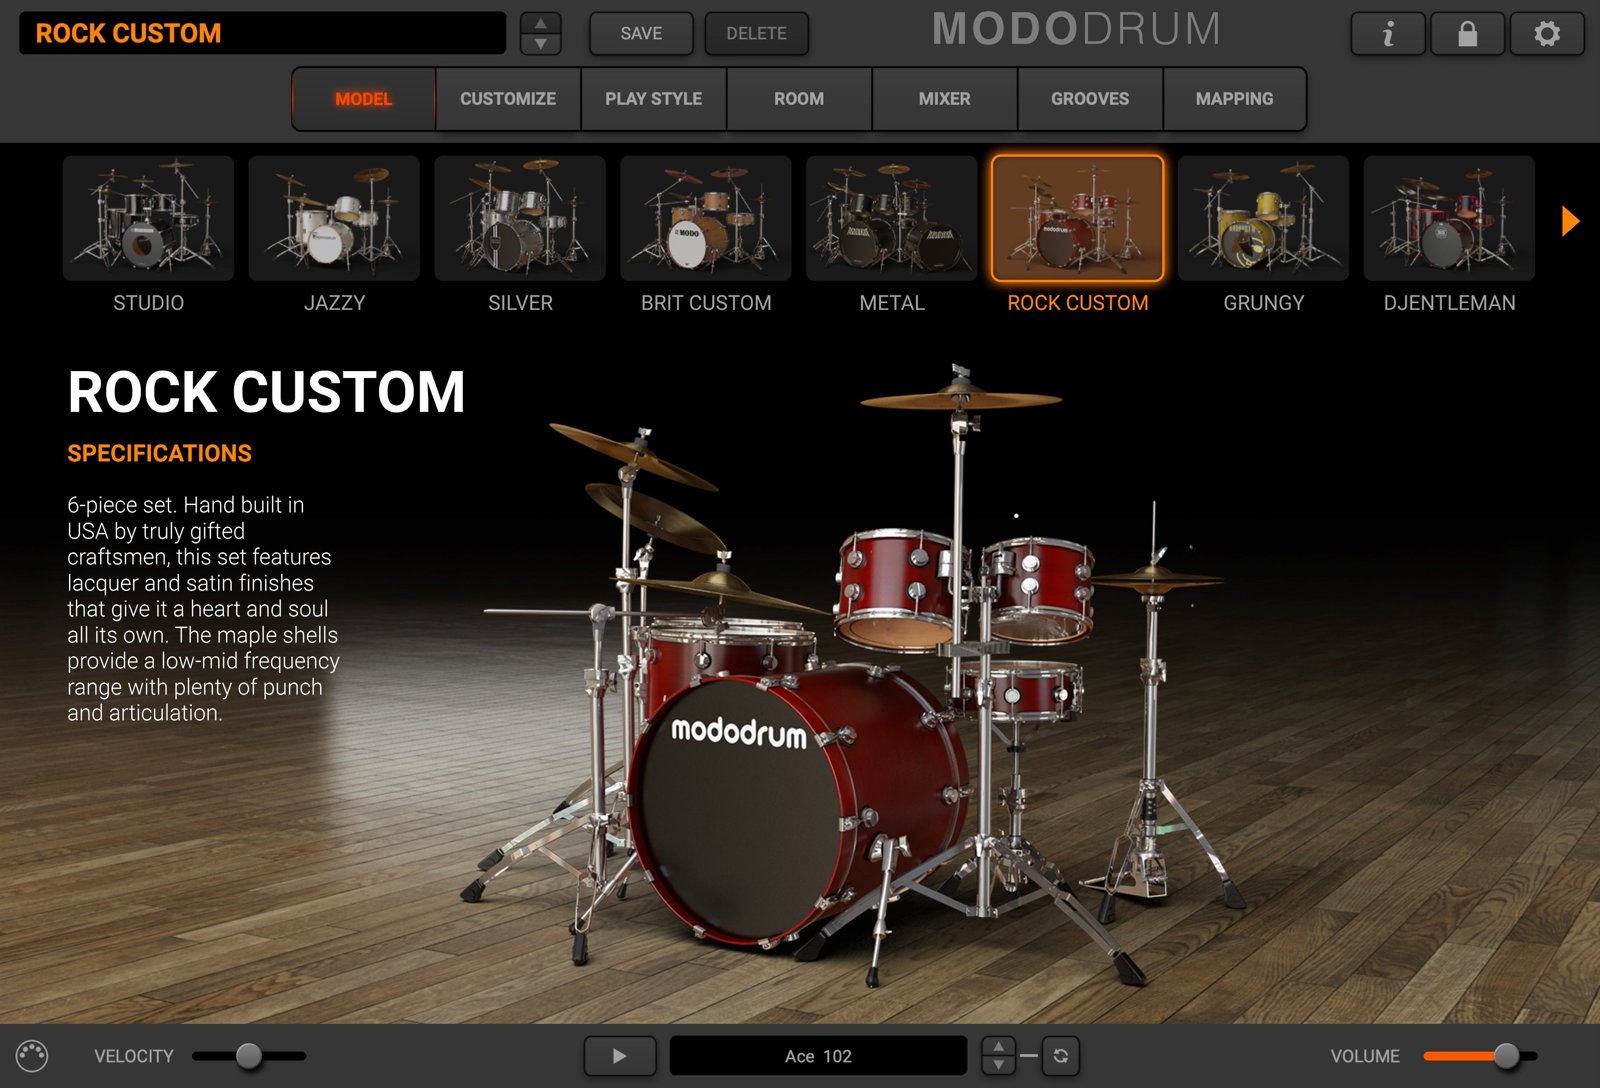Open the MIXER tab
This screenshot has height=1088, width=1600.
(x=945, y=99)
